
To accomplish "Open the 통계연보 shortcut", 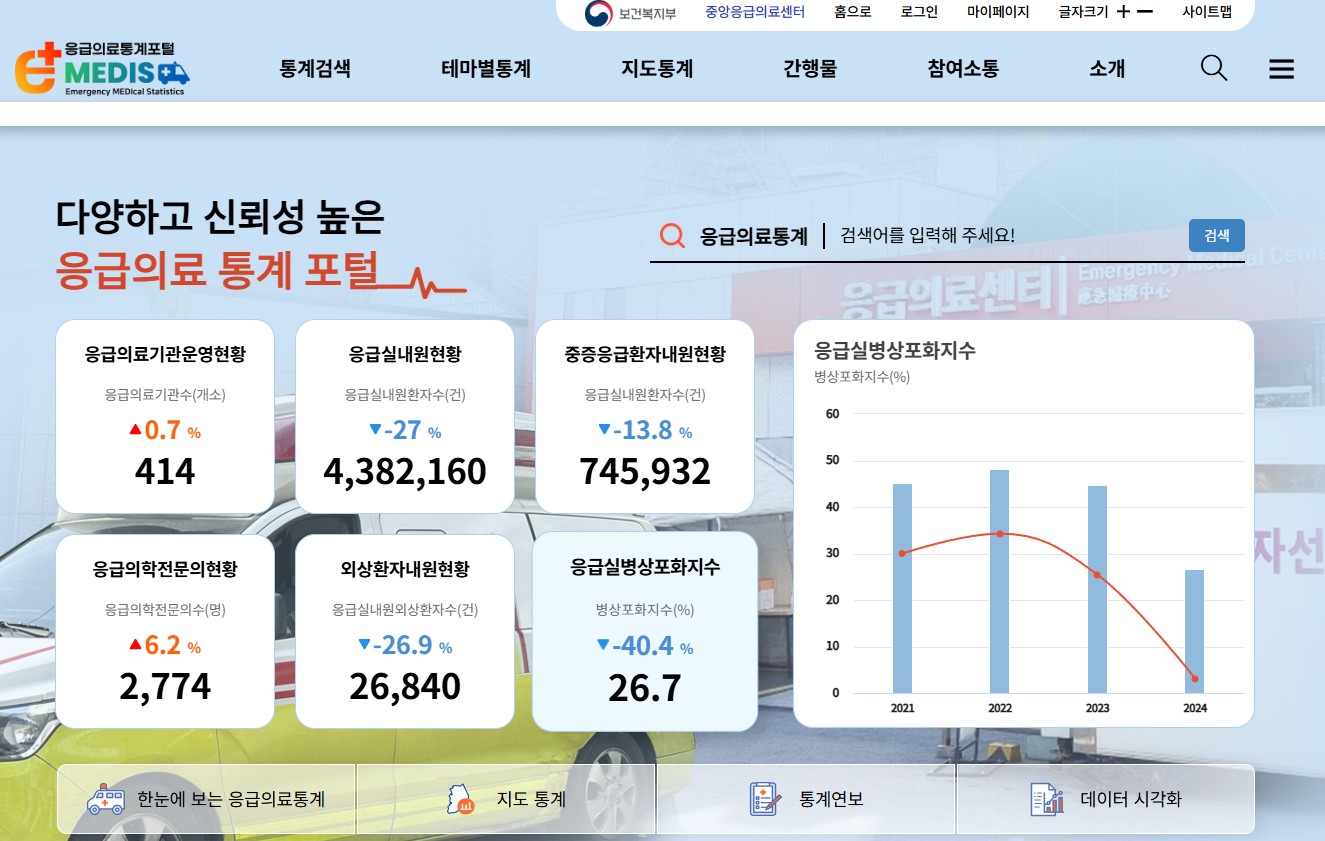I will tap(806, 799).
